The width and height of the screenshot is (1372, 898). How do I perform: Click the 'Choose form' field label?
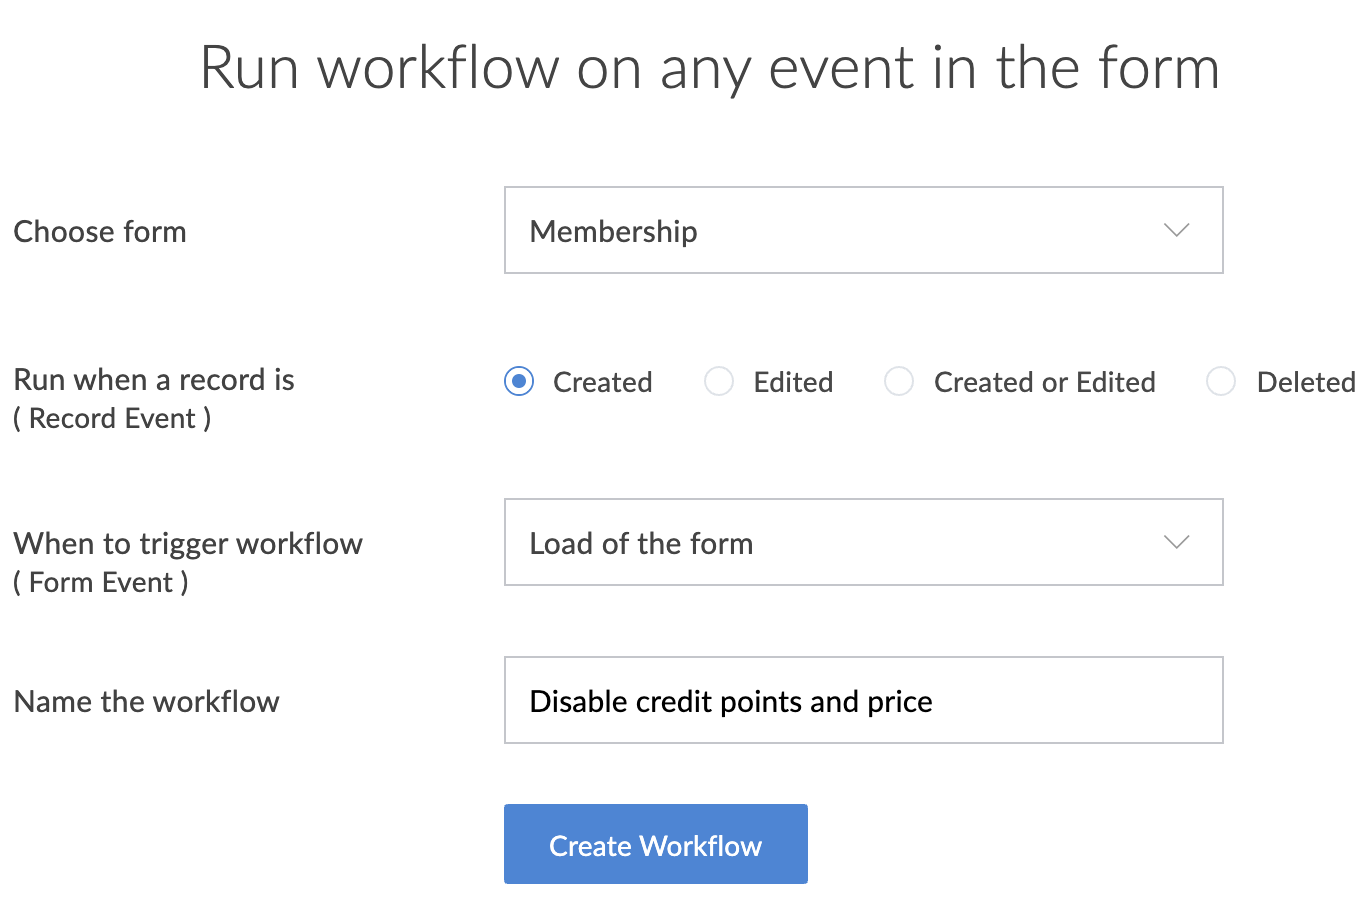[100, 232]
